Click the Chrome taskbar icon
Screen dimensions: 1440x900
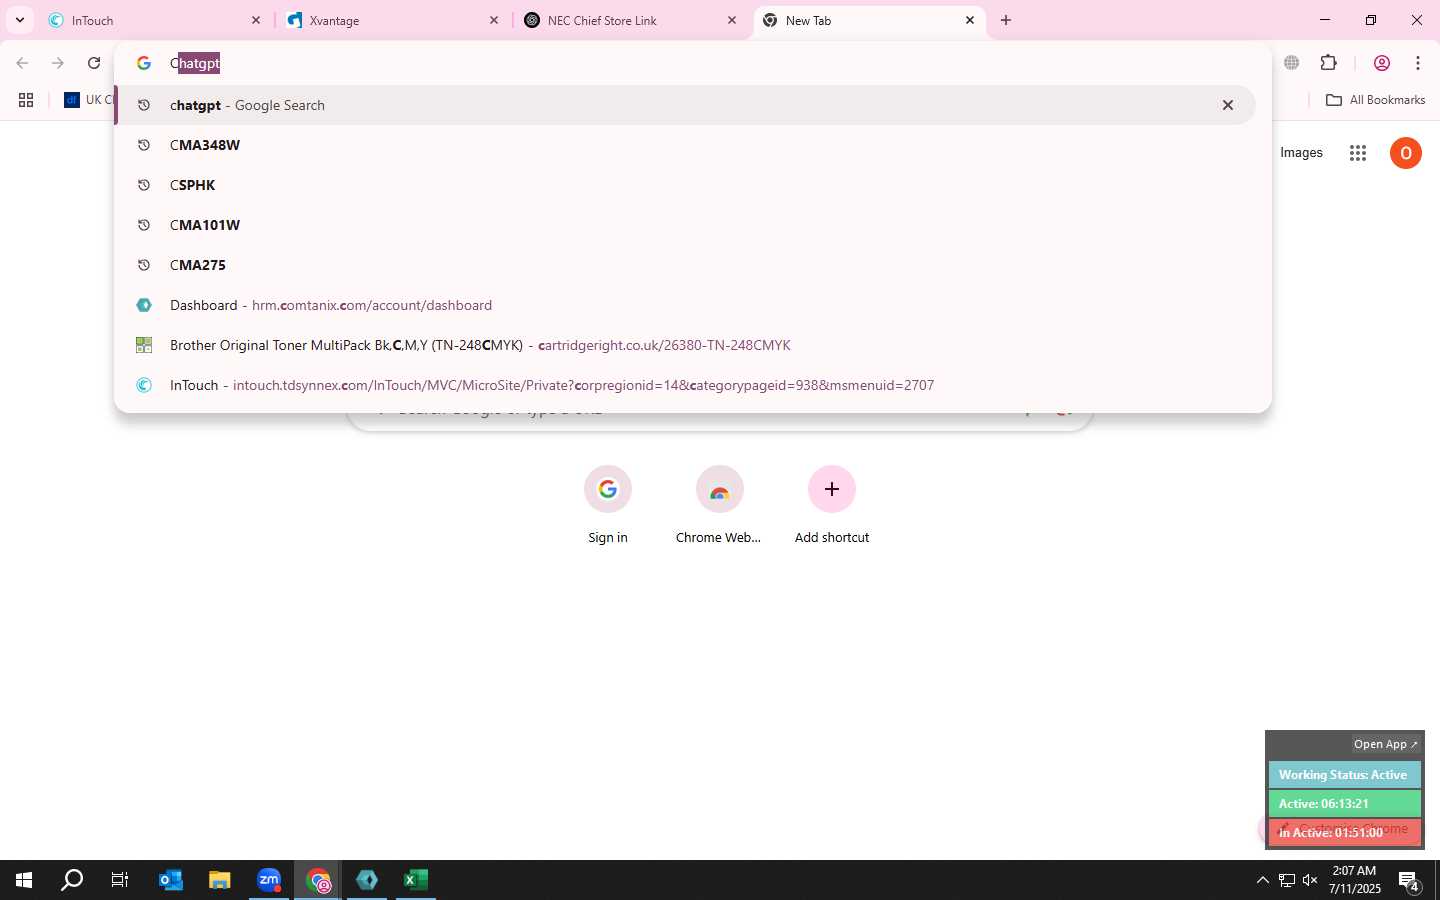[x=318, y=880]
